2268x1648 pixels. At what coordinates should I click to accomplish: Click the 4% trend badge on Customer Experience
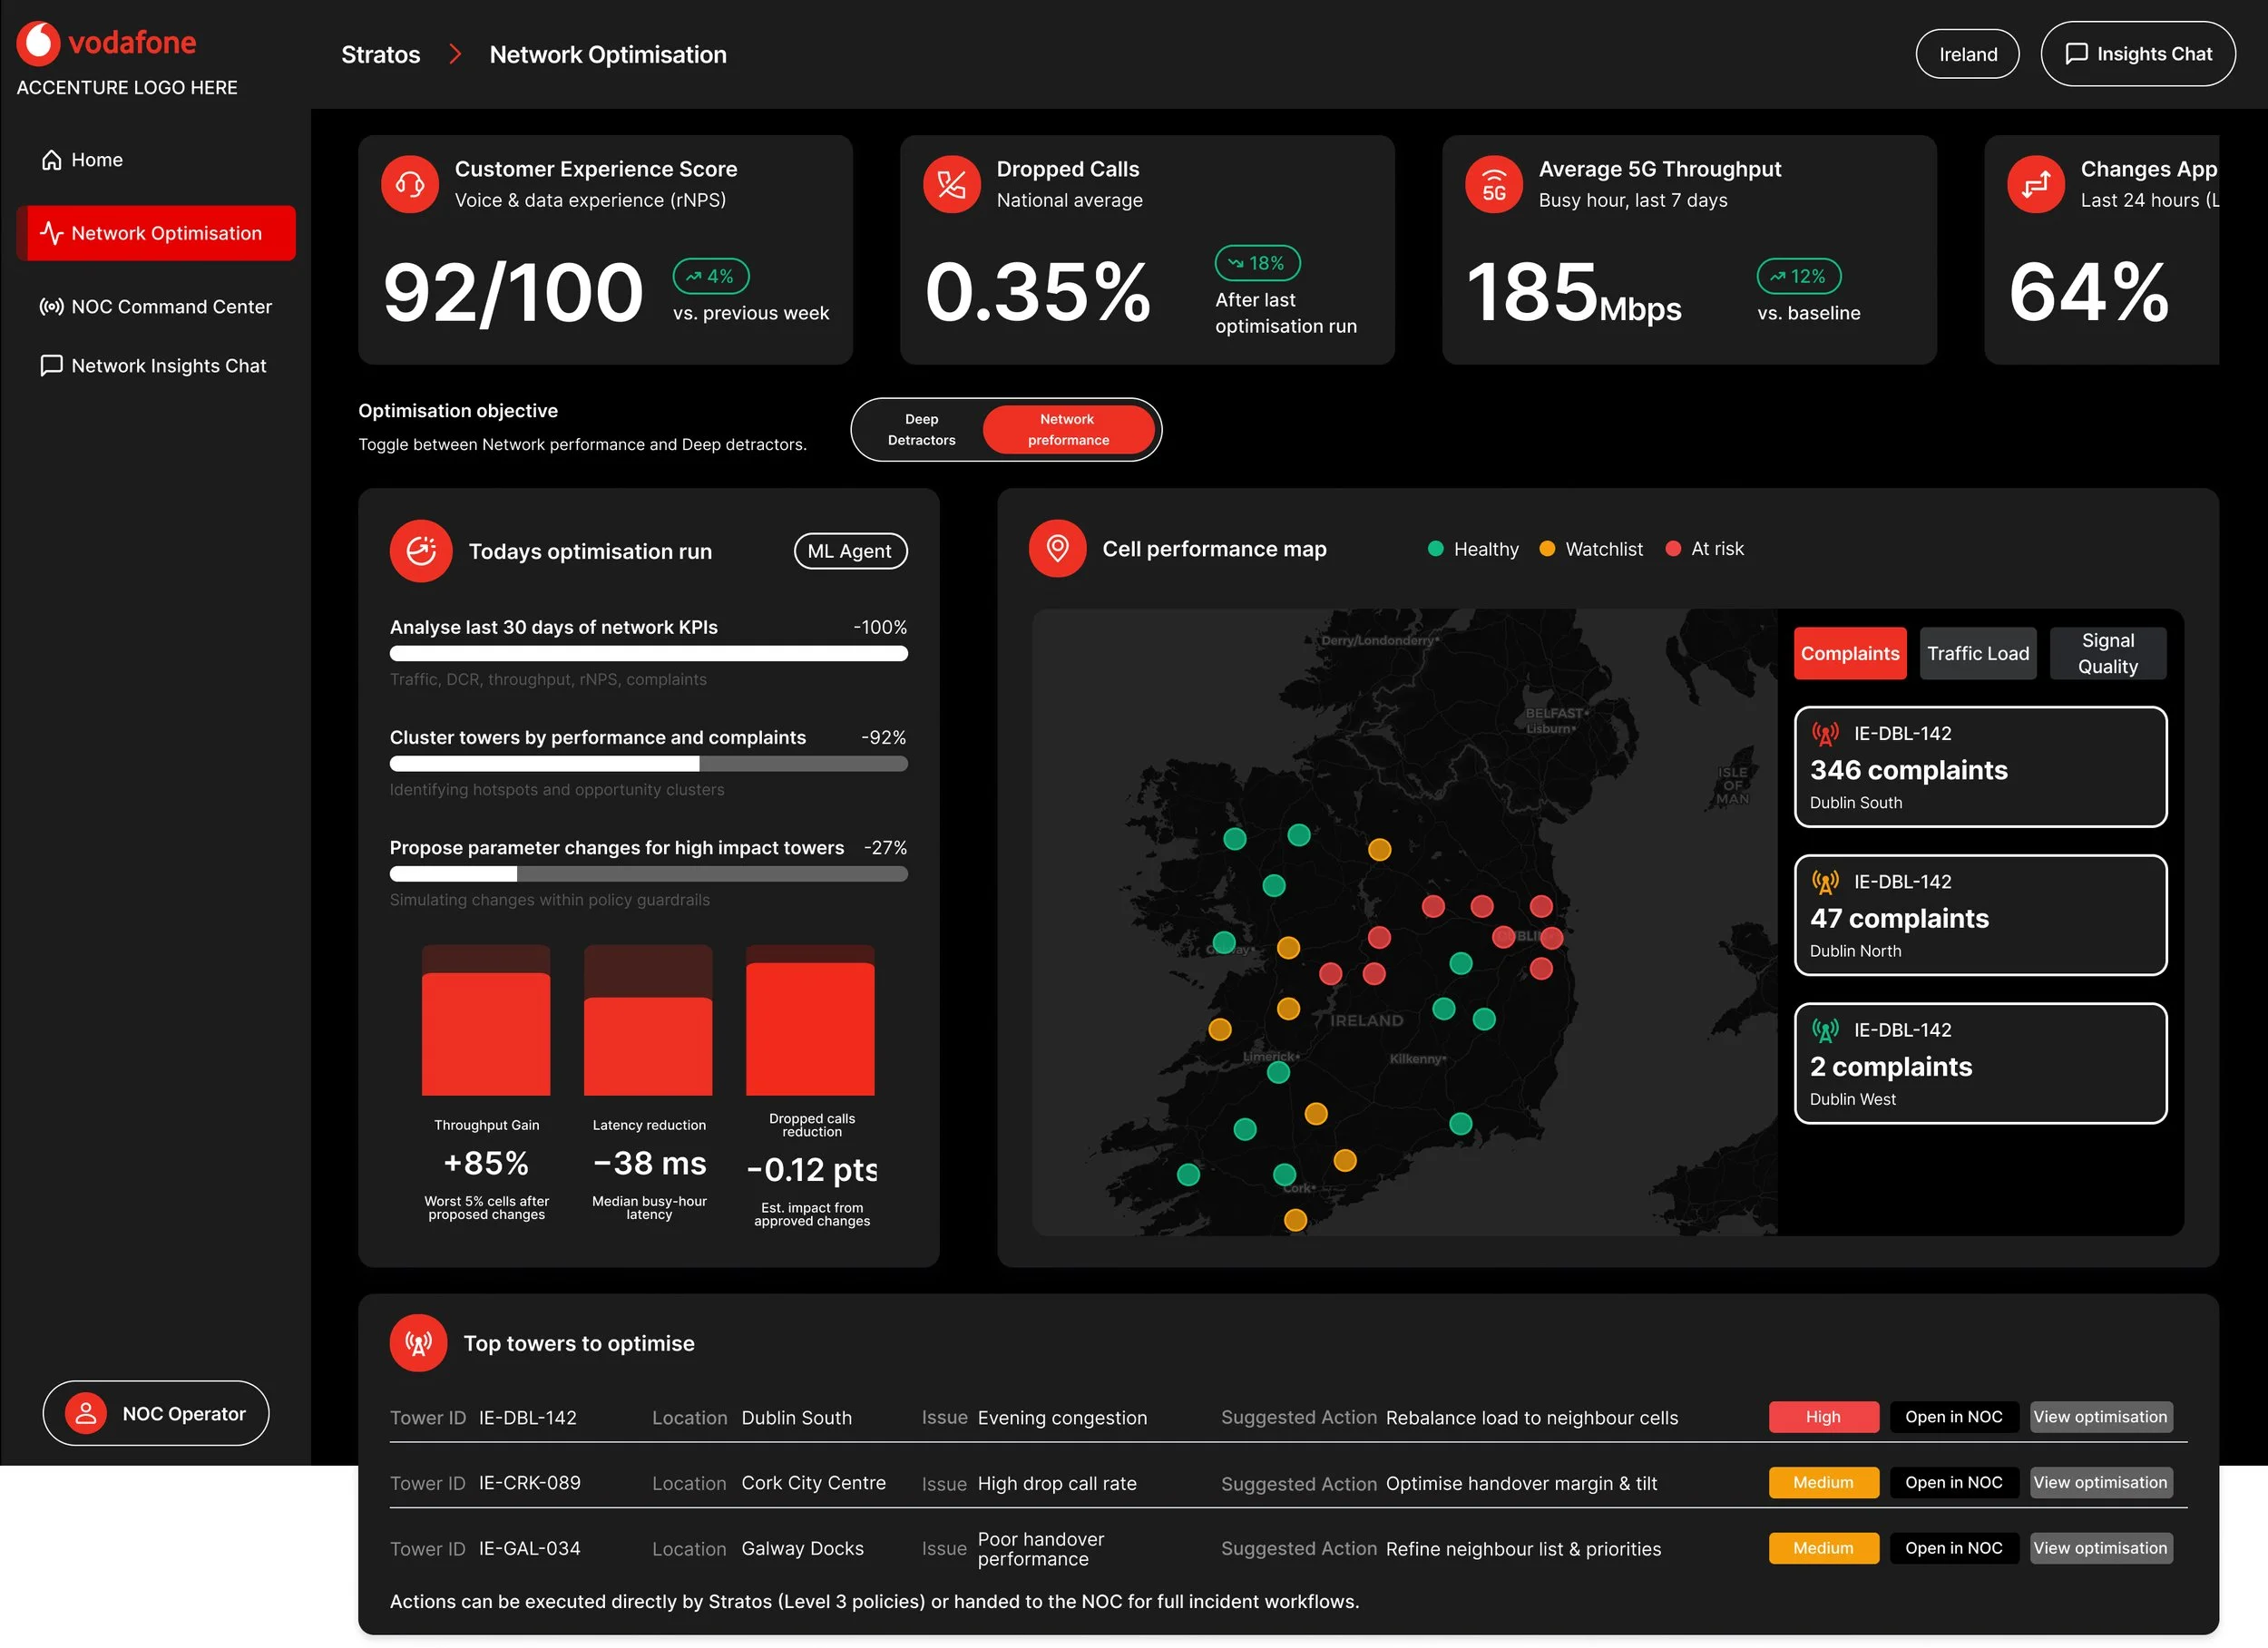pos(711,276)
